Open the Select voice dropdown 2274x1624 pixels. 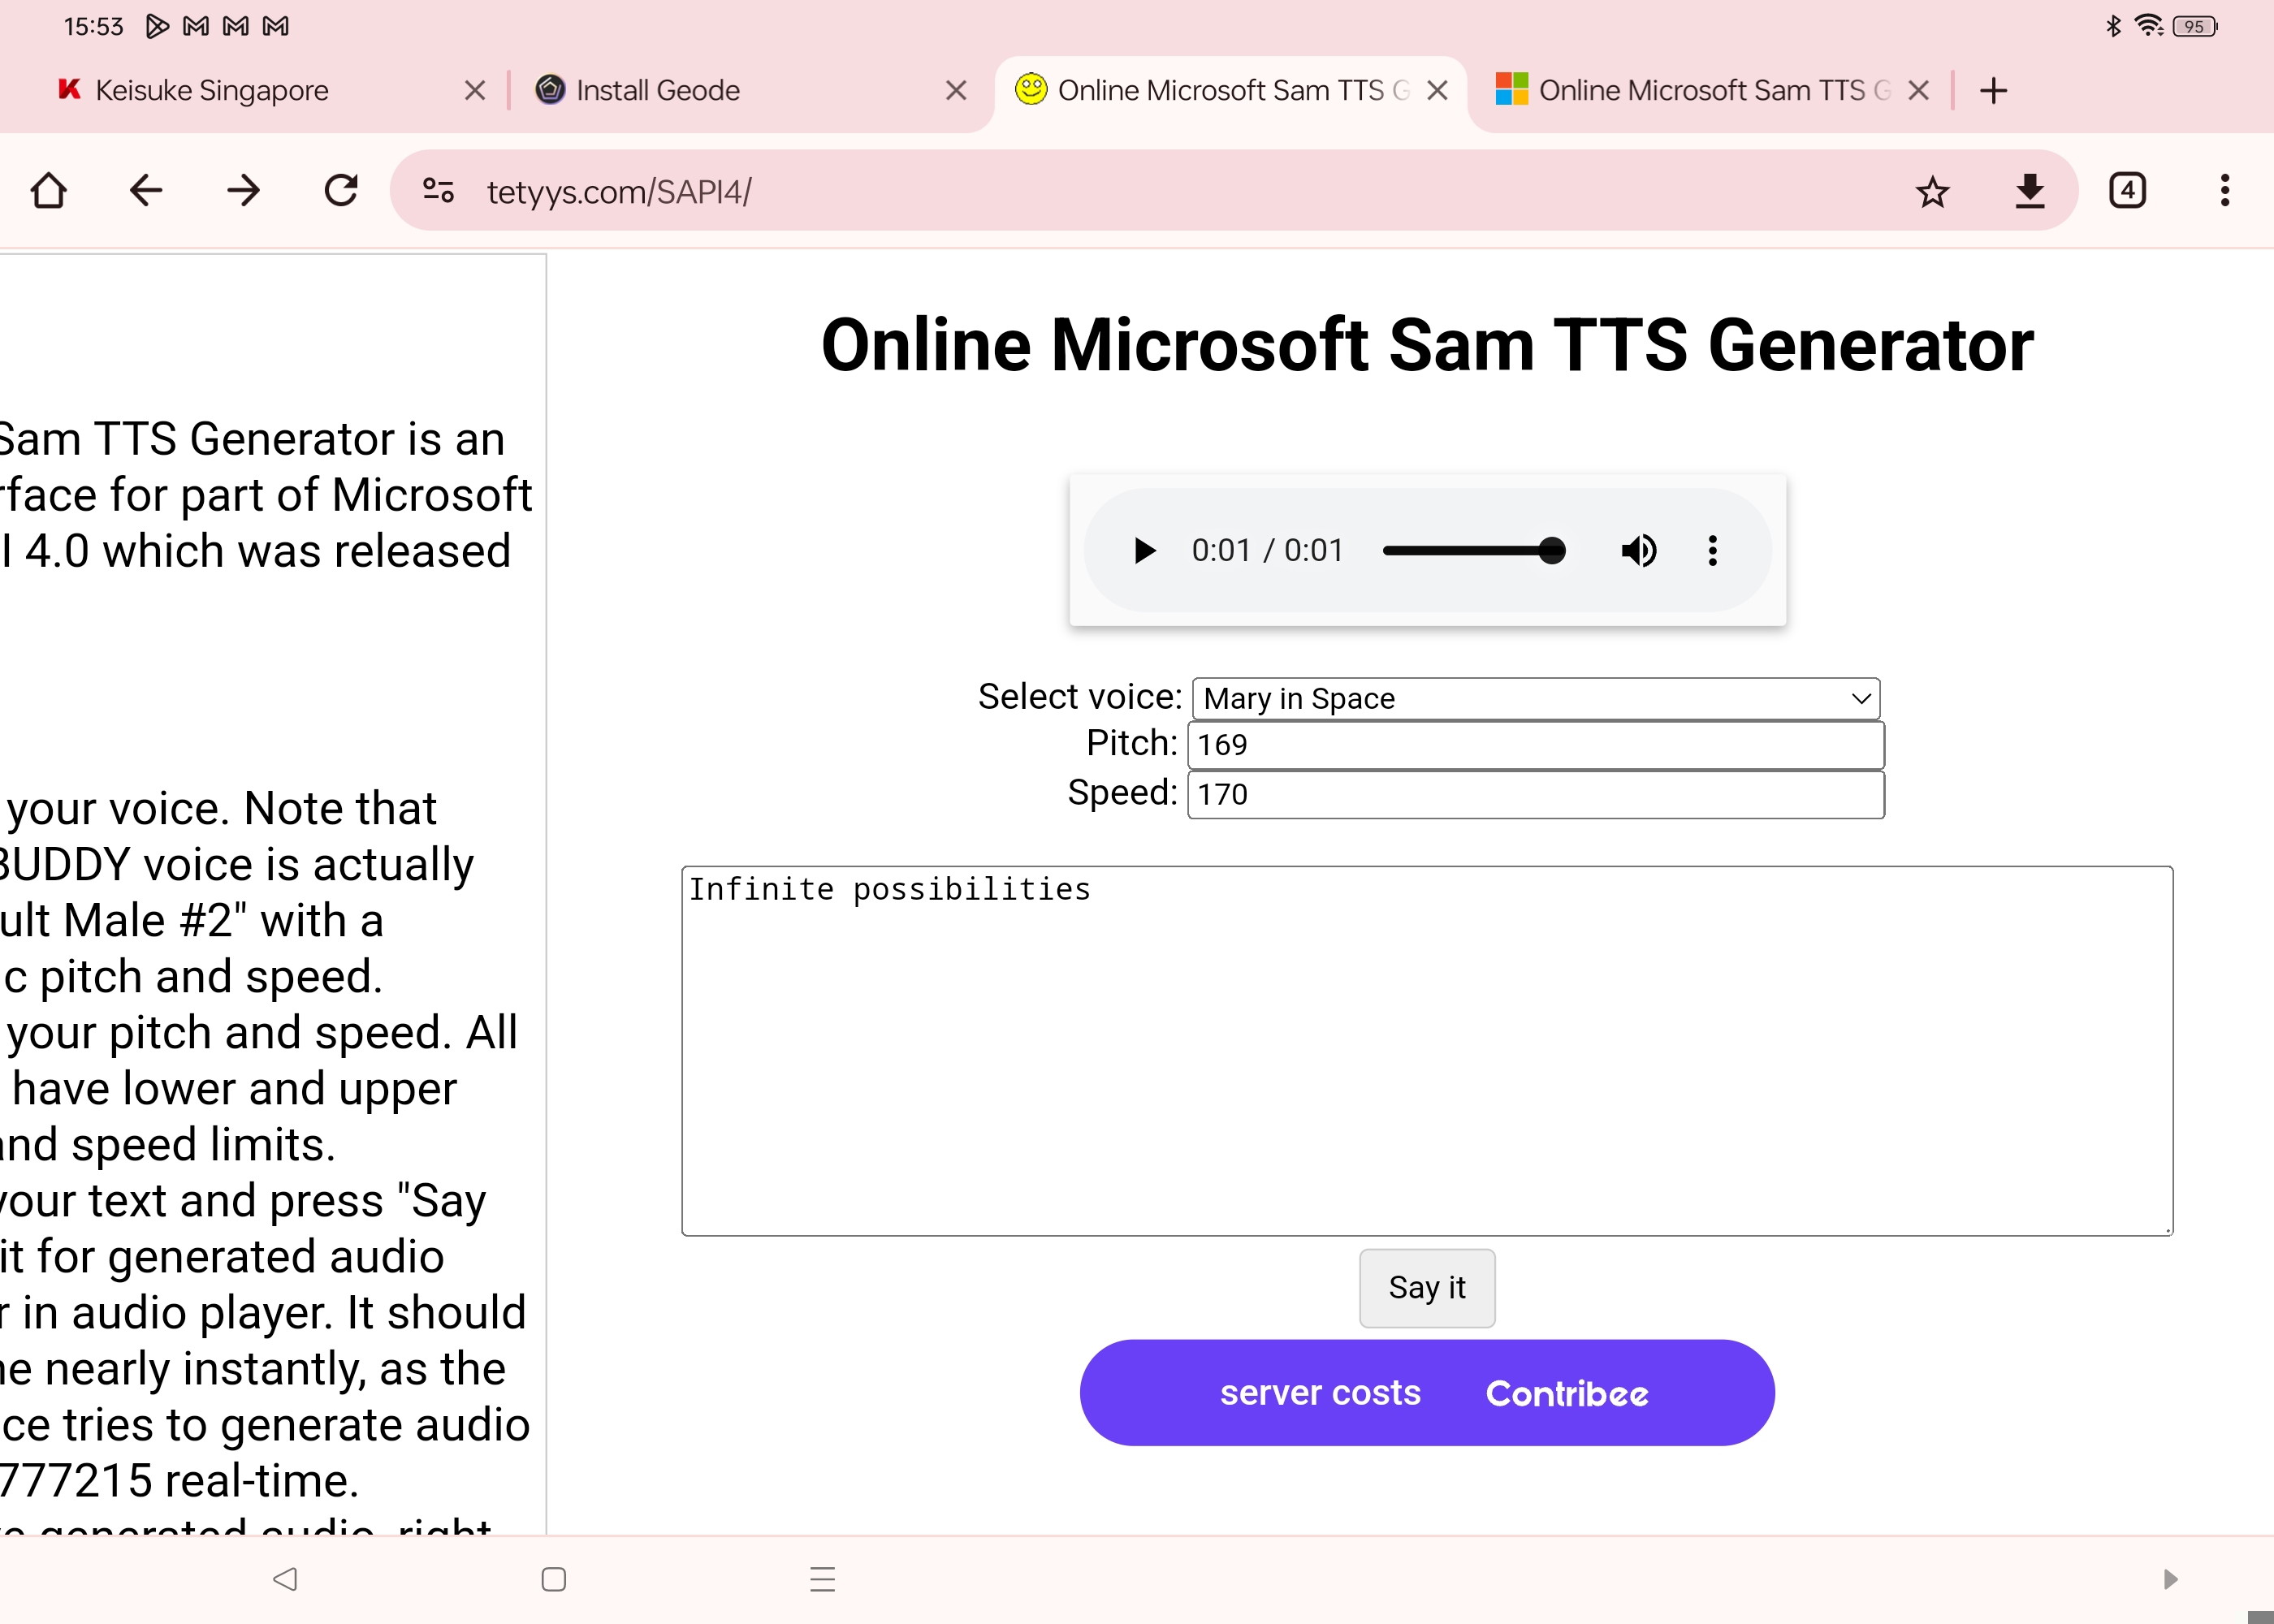(x=1533, y=698)
